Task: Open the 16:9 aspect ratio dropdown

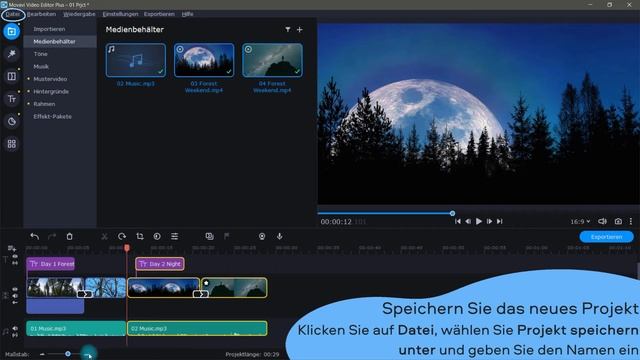Action: [x=580, y=221]
